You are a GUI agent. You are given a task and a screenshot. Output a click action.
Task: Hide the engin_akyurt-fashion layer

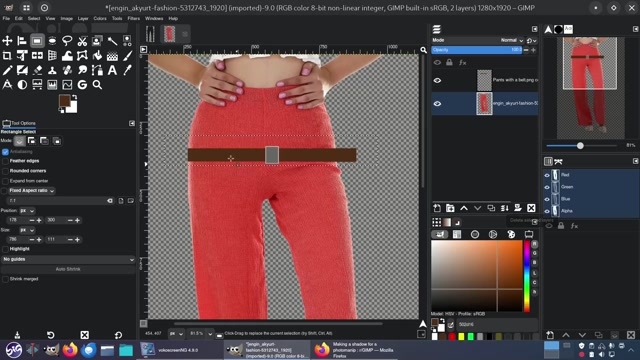437,104
